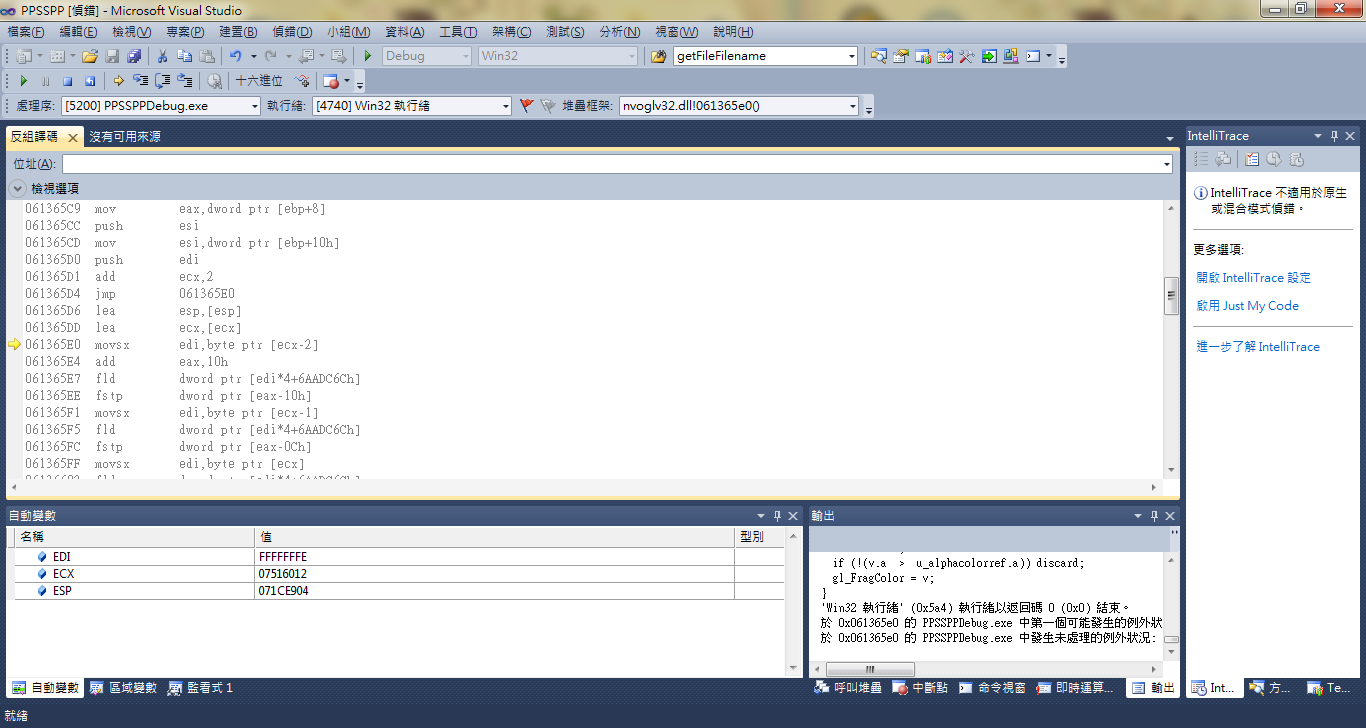Switch to the 區域變數 tab
1366x728 pixels.
pyautogui.click(x=123, y=688)
